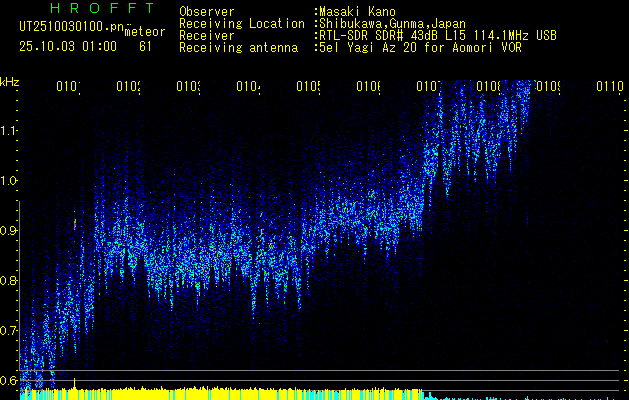Click the kHz axis unit label

(x=10, y=81)
